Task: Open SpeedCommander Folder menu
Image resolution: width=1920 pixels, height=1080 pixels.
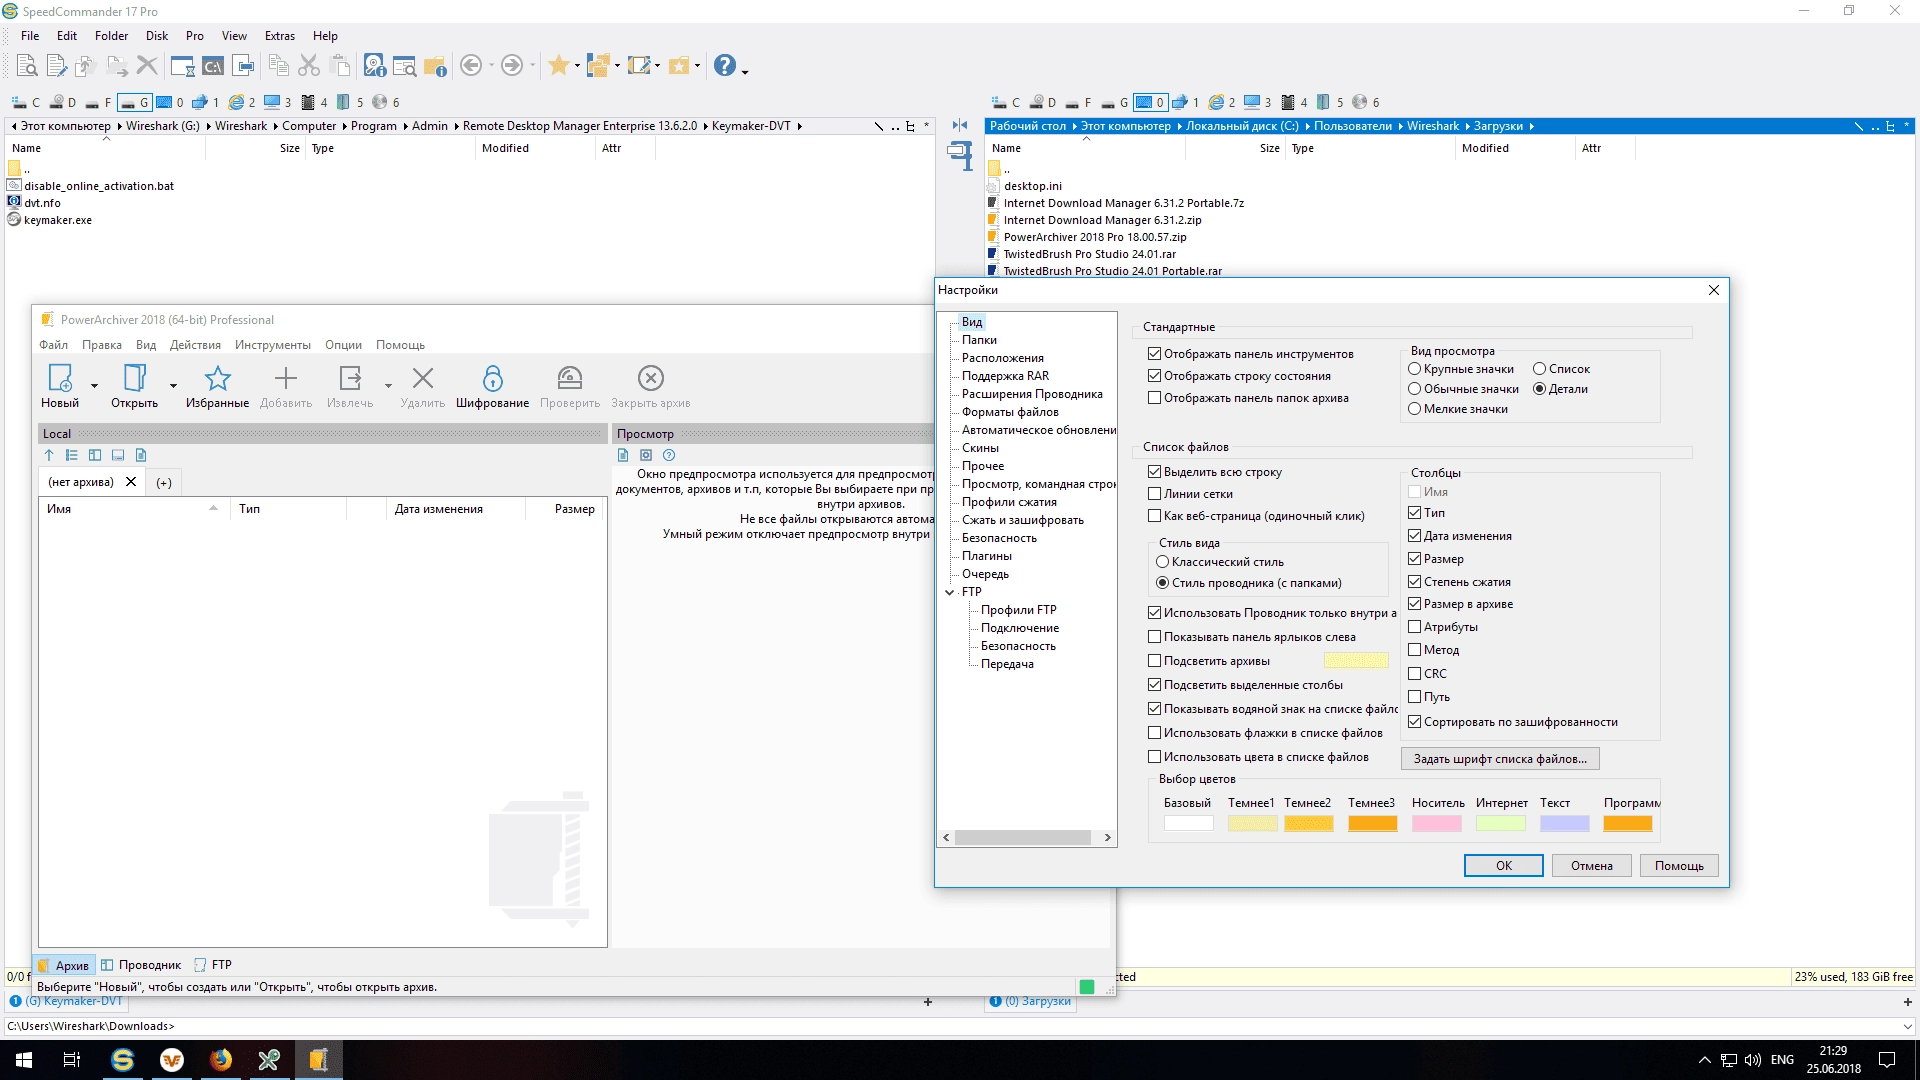Action: (x=111, y=36)
